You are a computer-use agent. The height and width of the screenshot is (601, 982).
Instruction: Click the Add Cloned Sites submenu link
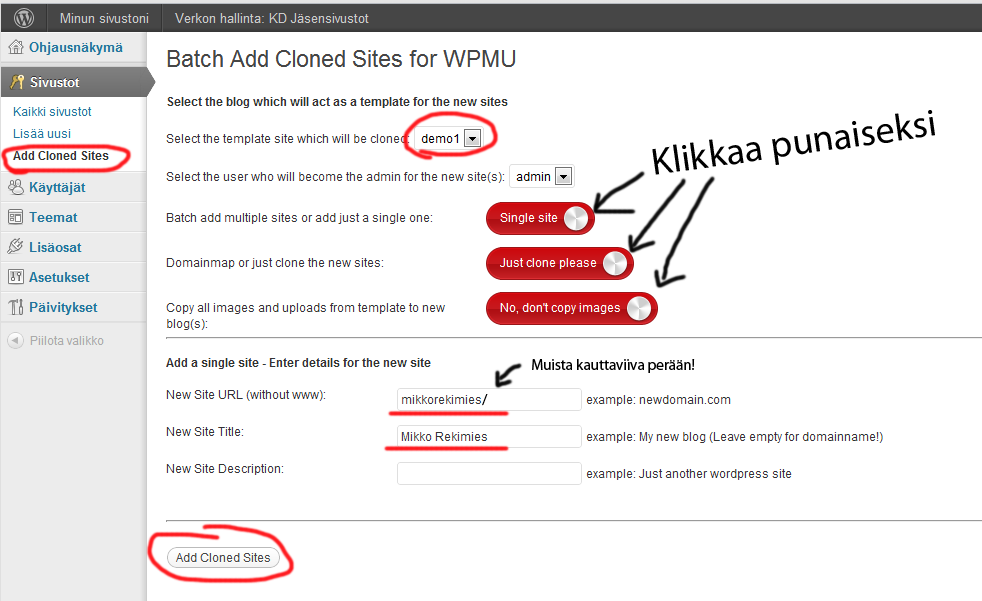point(61,155)
